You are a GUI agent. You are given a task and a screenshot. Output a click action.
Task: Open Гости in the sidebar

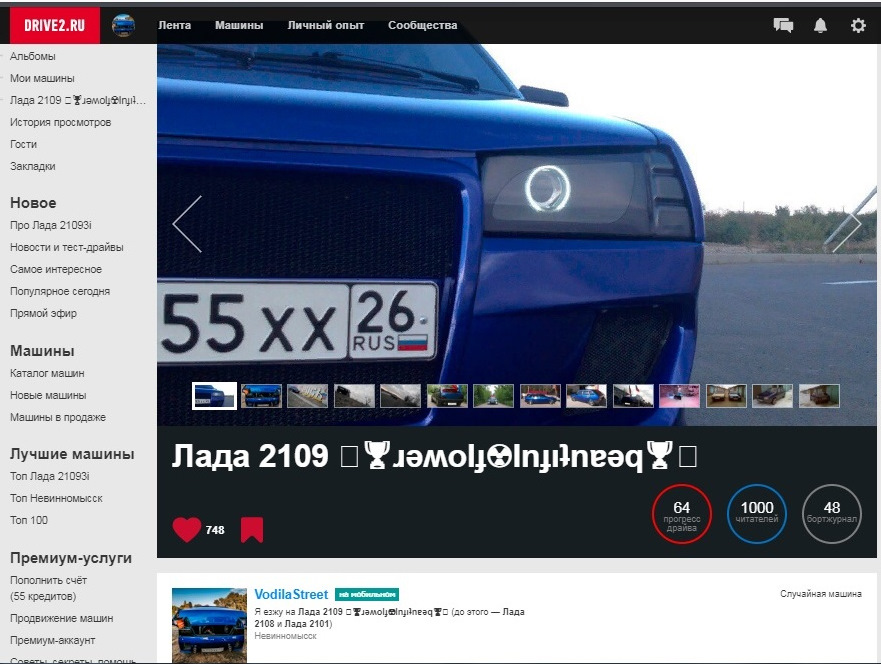point(23,144)
